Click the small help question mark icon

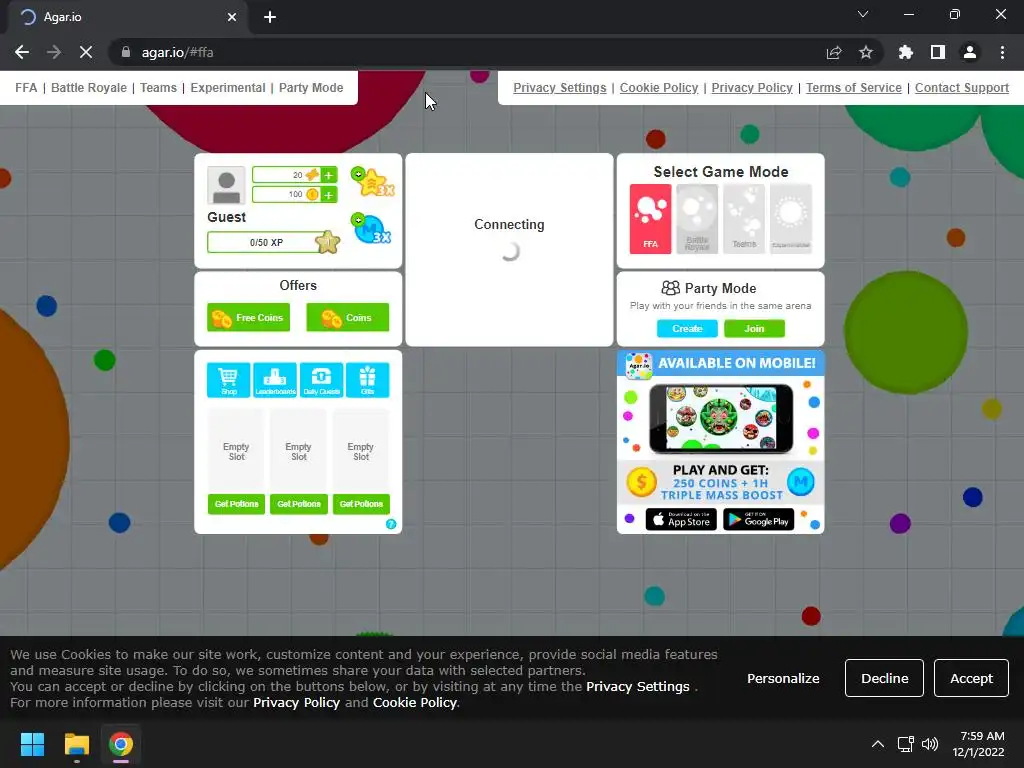[x=391, y=524]
